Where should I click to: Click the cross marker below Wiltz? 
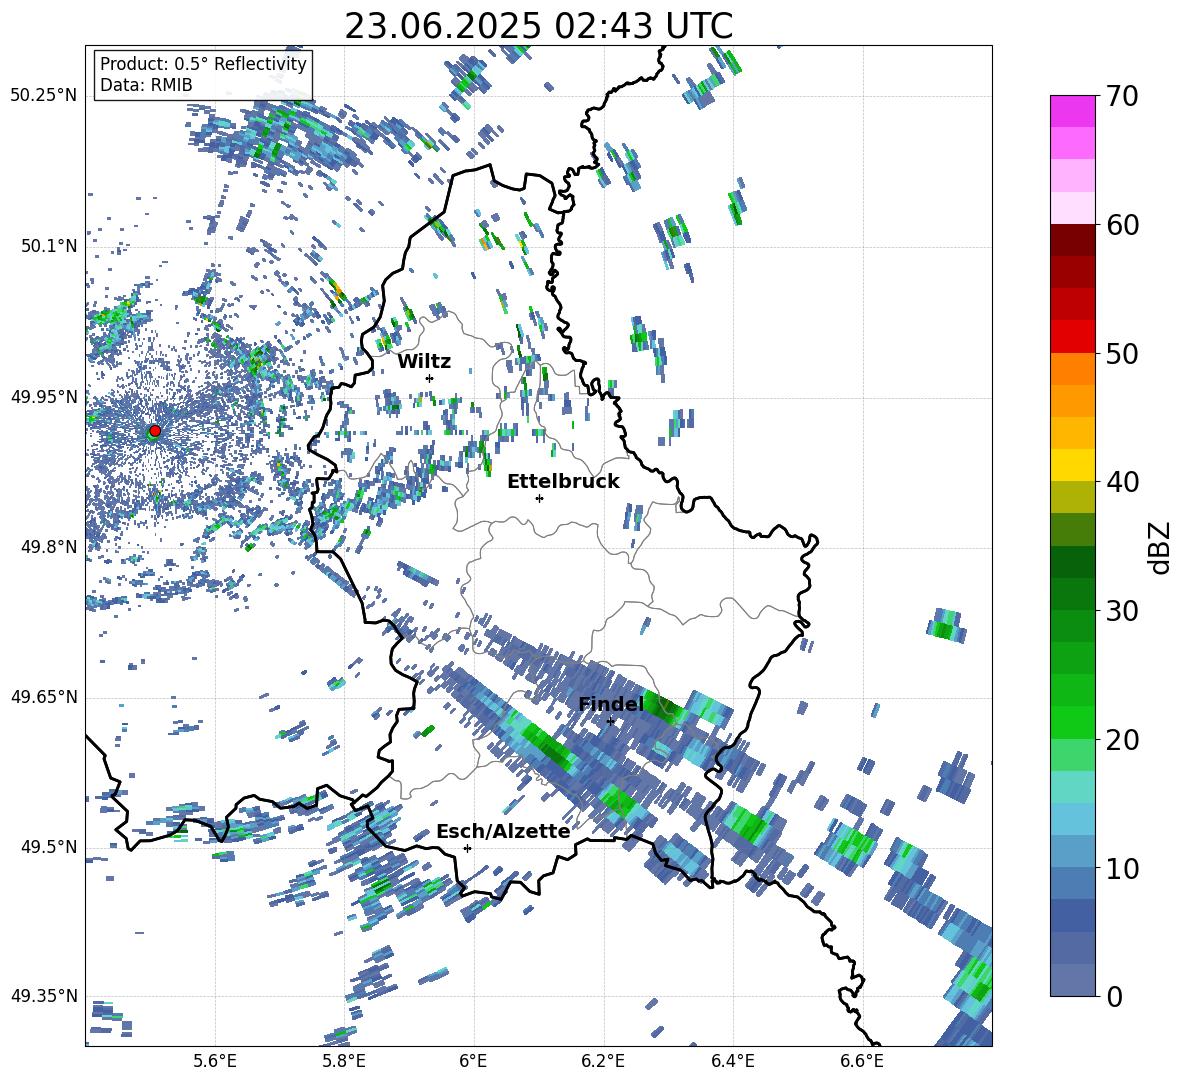[x=430, y=378]
